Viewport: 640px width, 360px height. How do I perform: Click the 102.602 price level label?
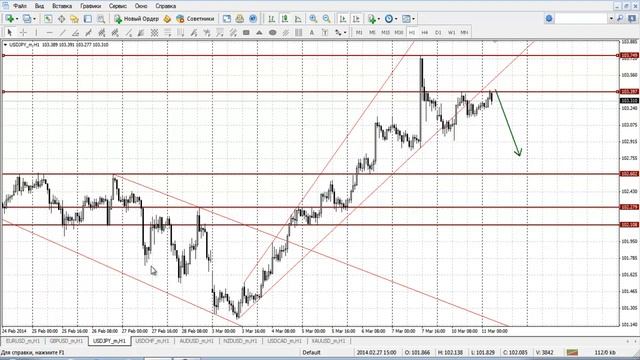pyautogui.click(x=629, y=174)
